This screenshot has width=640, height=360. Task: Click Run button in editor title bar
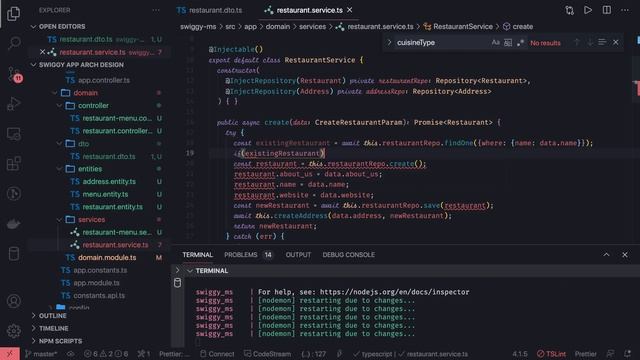tap(588, 10)
